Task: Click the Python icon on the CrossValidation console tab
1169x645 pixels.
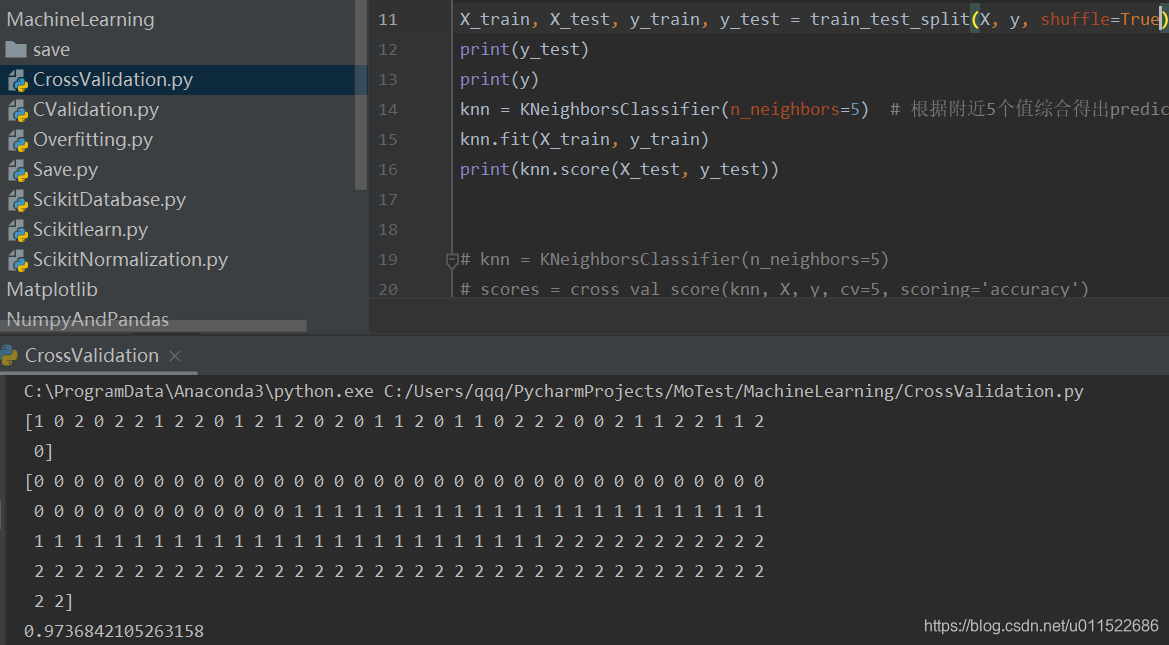Action: click(11, 355)
